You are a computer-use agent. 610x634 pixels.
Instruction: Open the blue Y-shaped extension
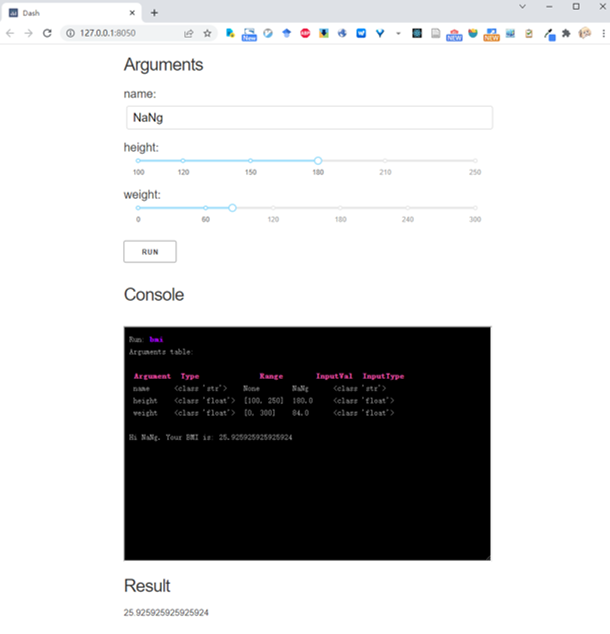[380, 33]
